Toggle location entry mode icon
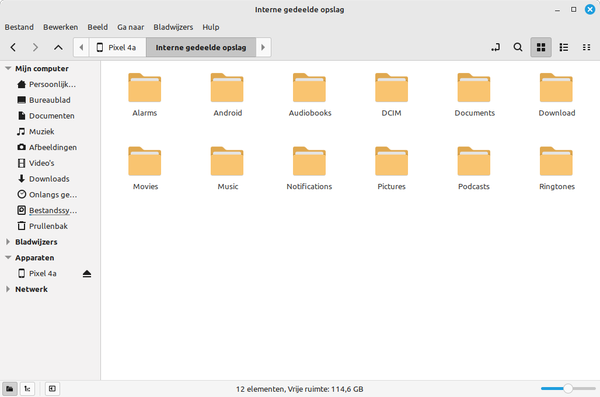 click(x=496, y=47)
